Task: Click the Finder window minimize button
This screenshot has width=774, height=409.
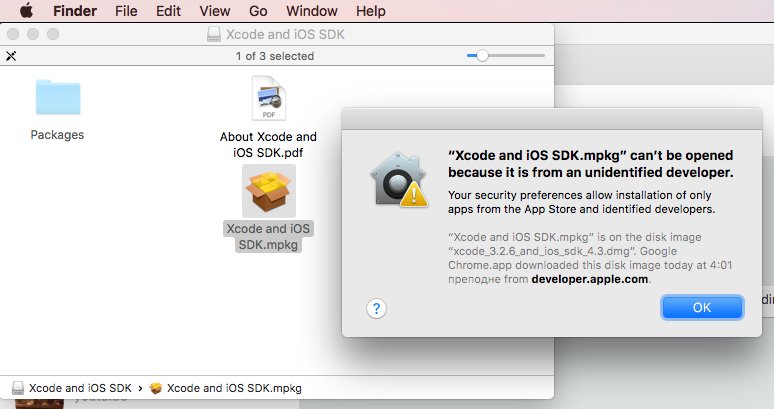Action: (x=33, y=34)
